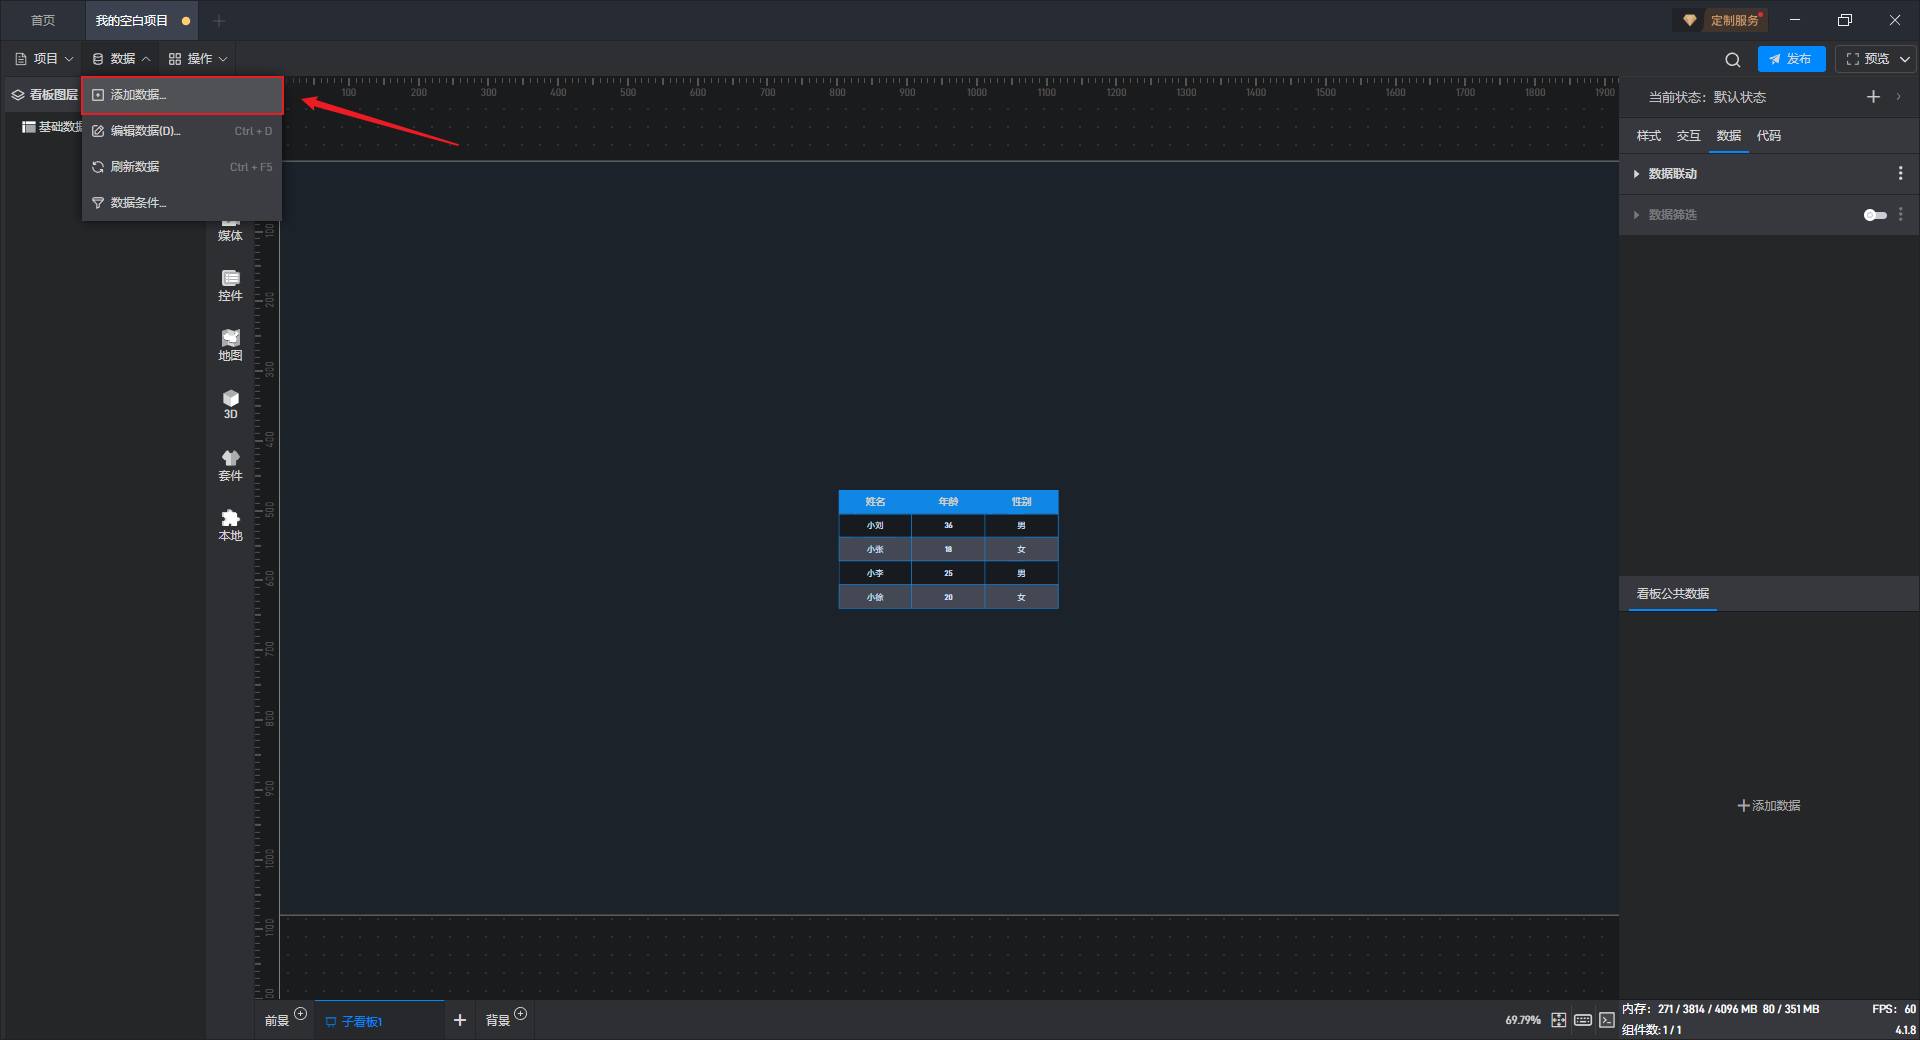Switch to the 样式 tab
Image resolution: width=1920 pixels, height=1040 pixels.
pyautogui.click(x=1648, y=136)
